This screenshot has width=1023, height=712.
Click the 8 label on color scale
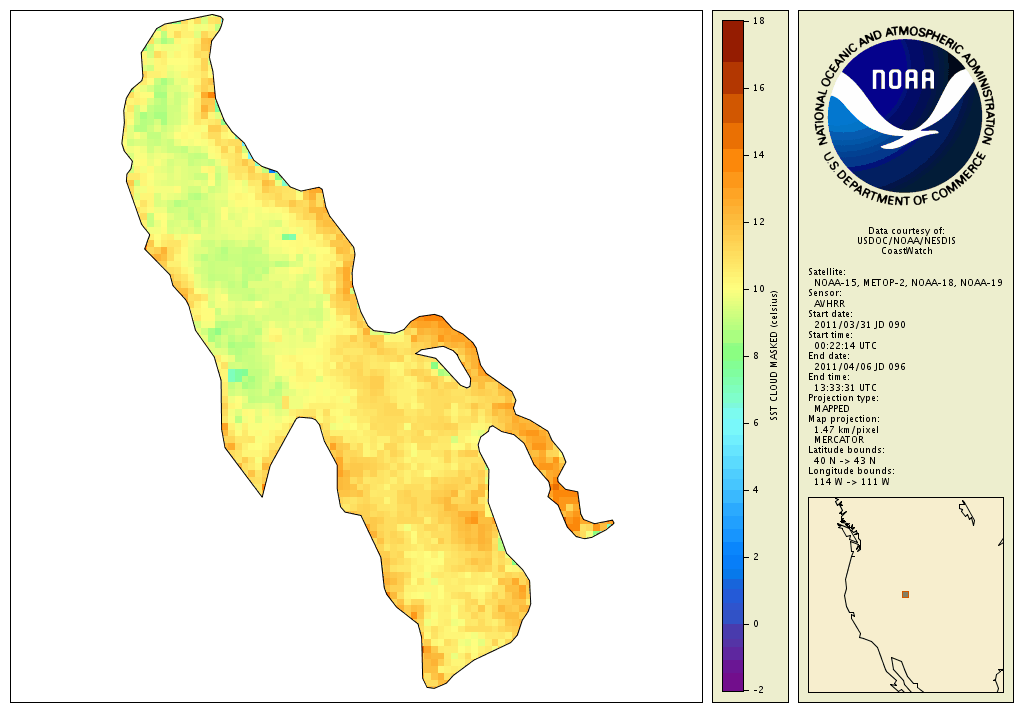[x=756, y=356]
